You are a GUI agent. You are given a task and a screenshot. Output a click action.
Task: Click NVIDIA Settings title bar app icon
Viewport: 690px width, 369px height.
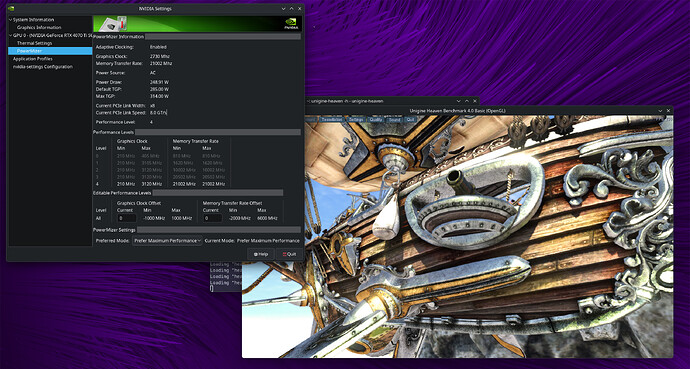coord(11,8)
